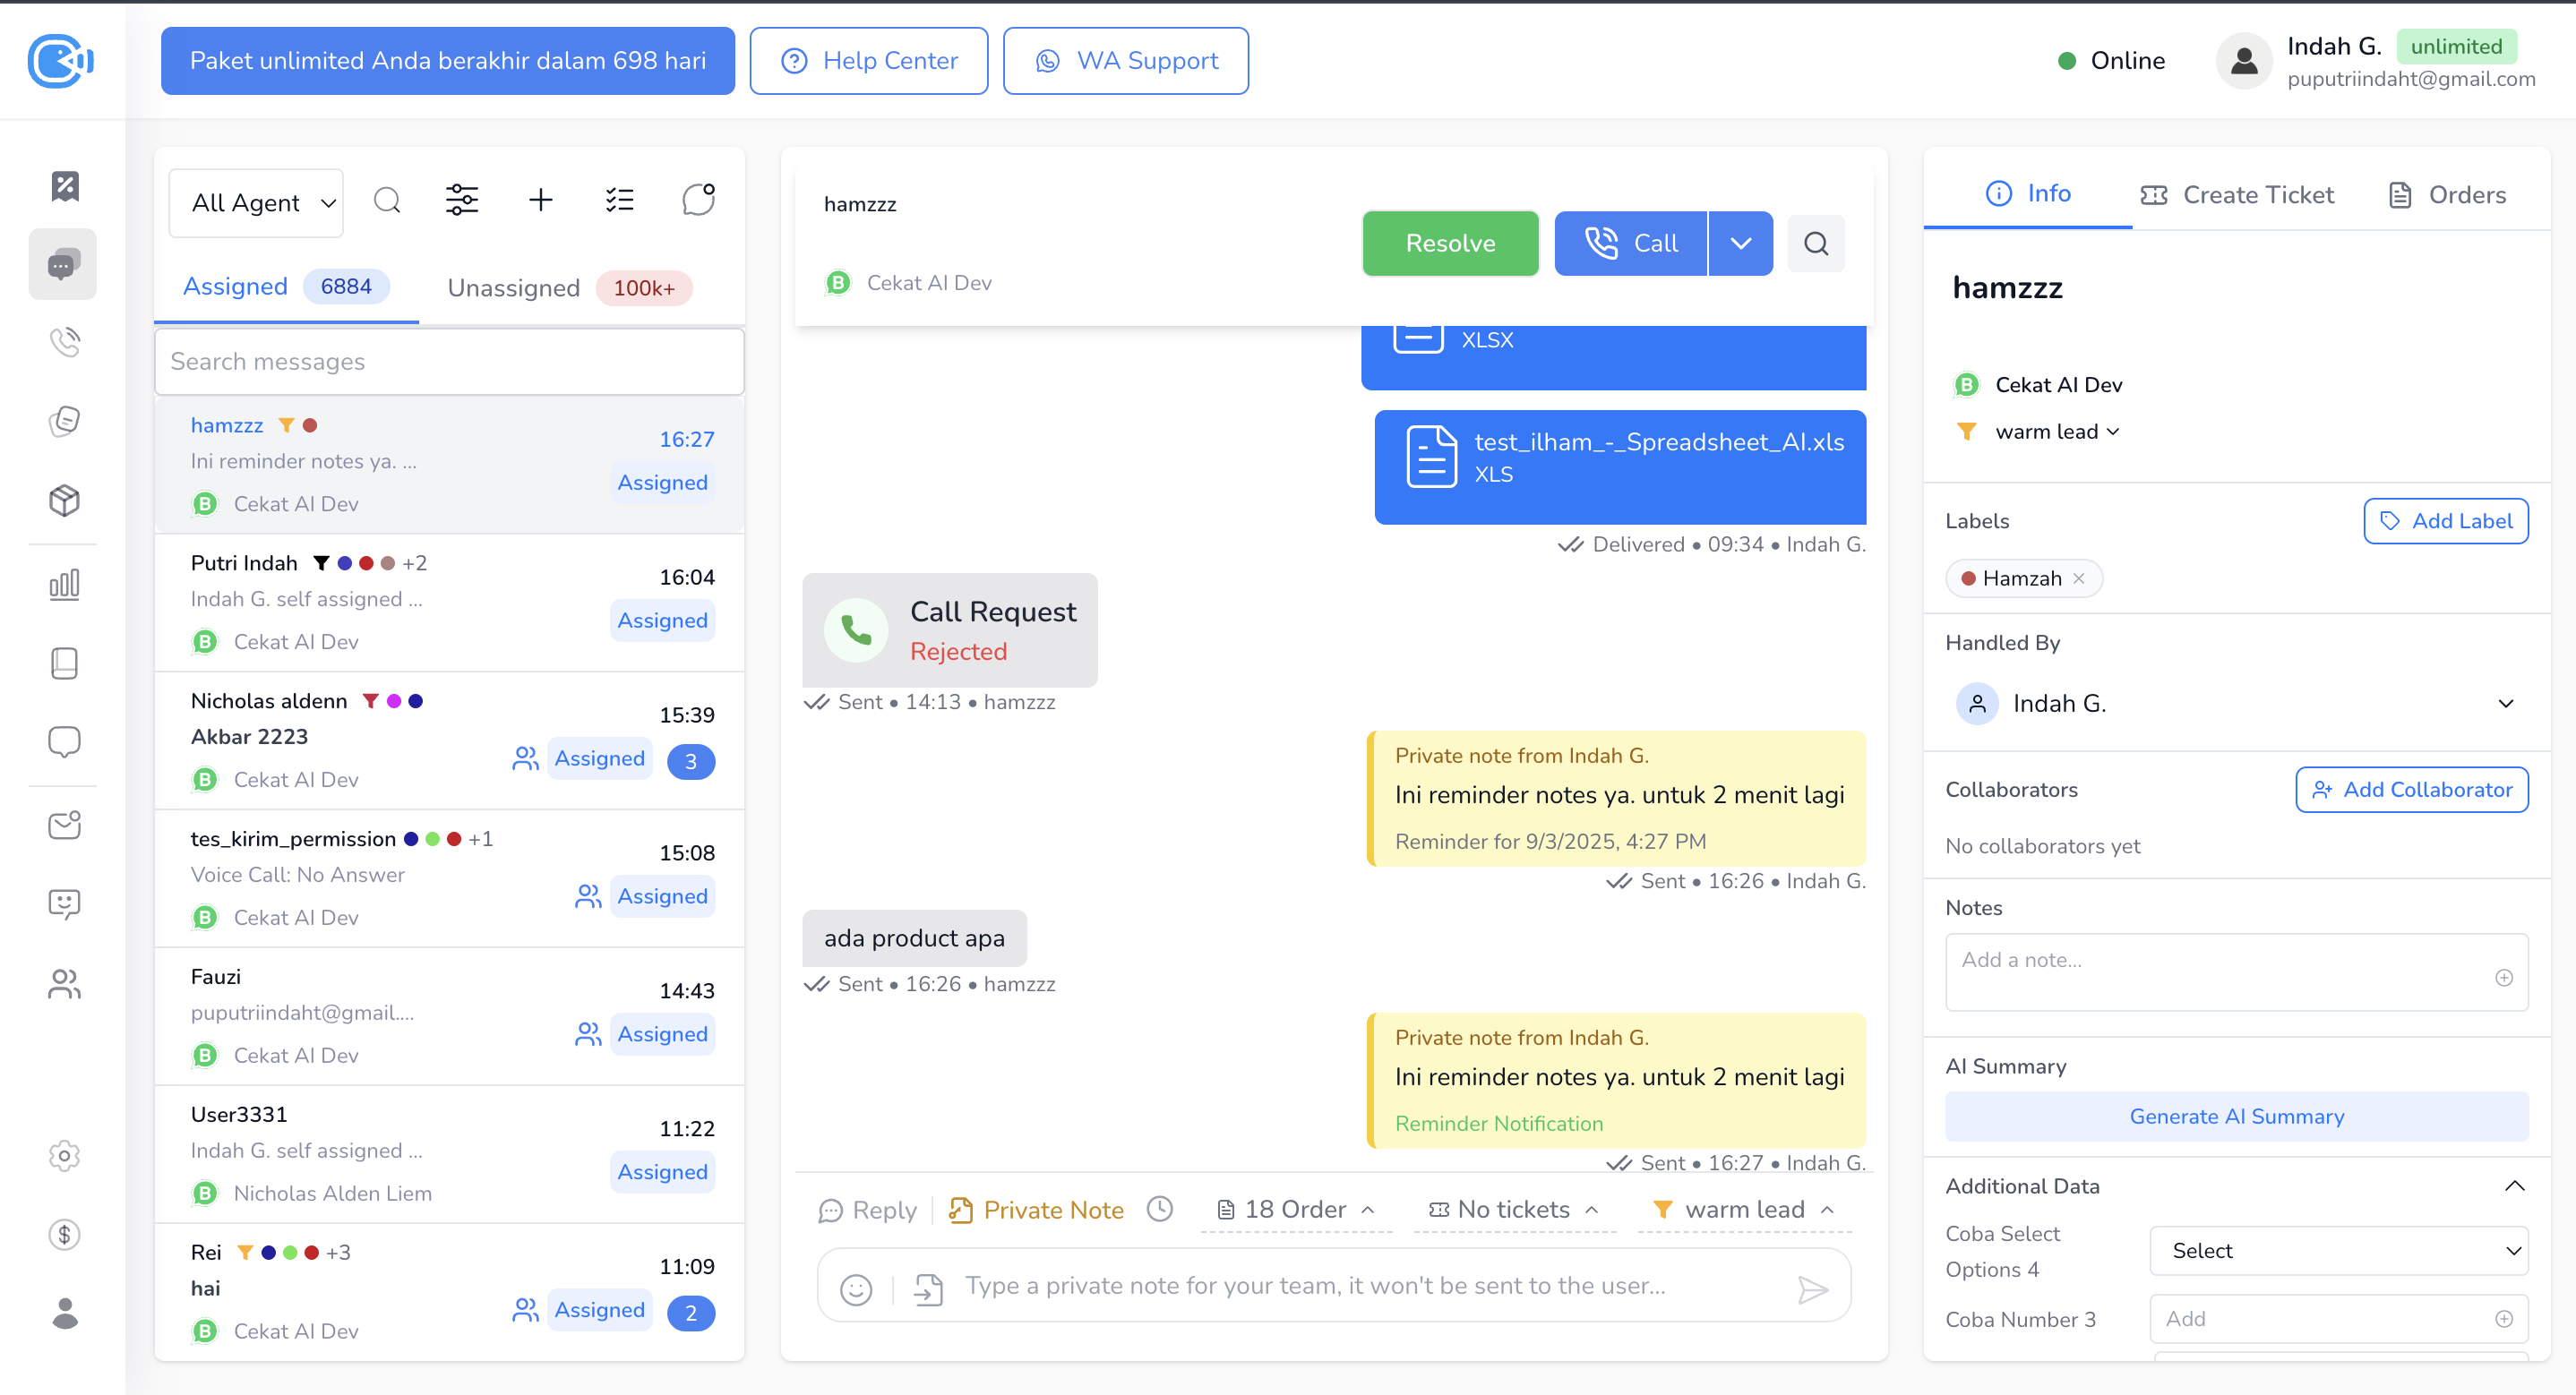Open the emoji picker in the message box
Viewport: 2576px width, 1395px height.
click(855, 1289)
